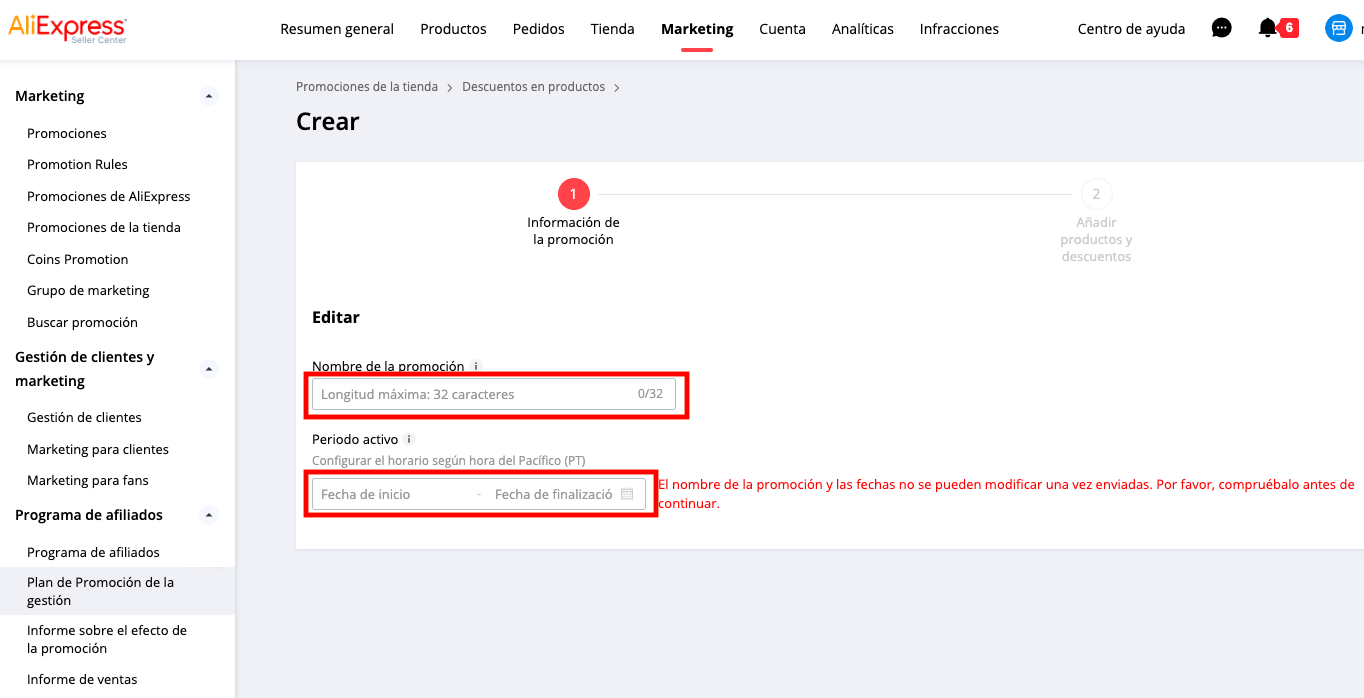The width and height of the screenshot is (1364, 698).
Task: Go to Centro de ayuda
Action: tap(1131, 29)
